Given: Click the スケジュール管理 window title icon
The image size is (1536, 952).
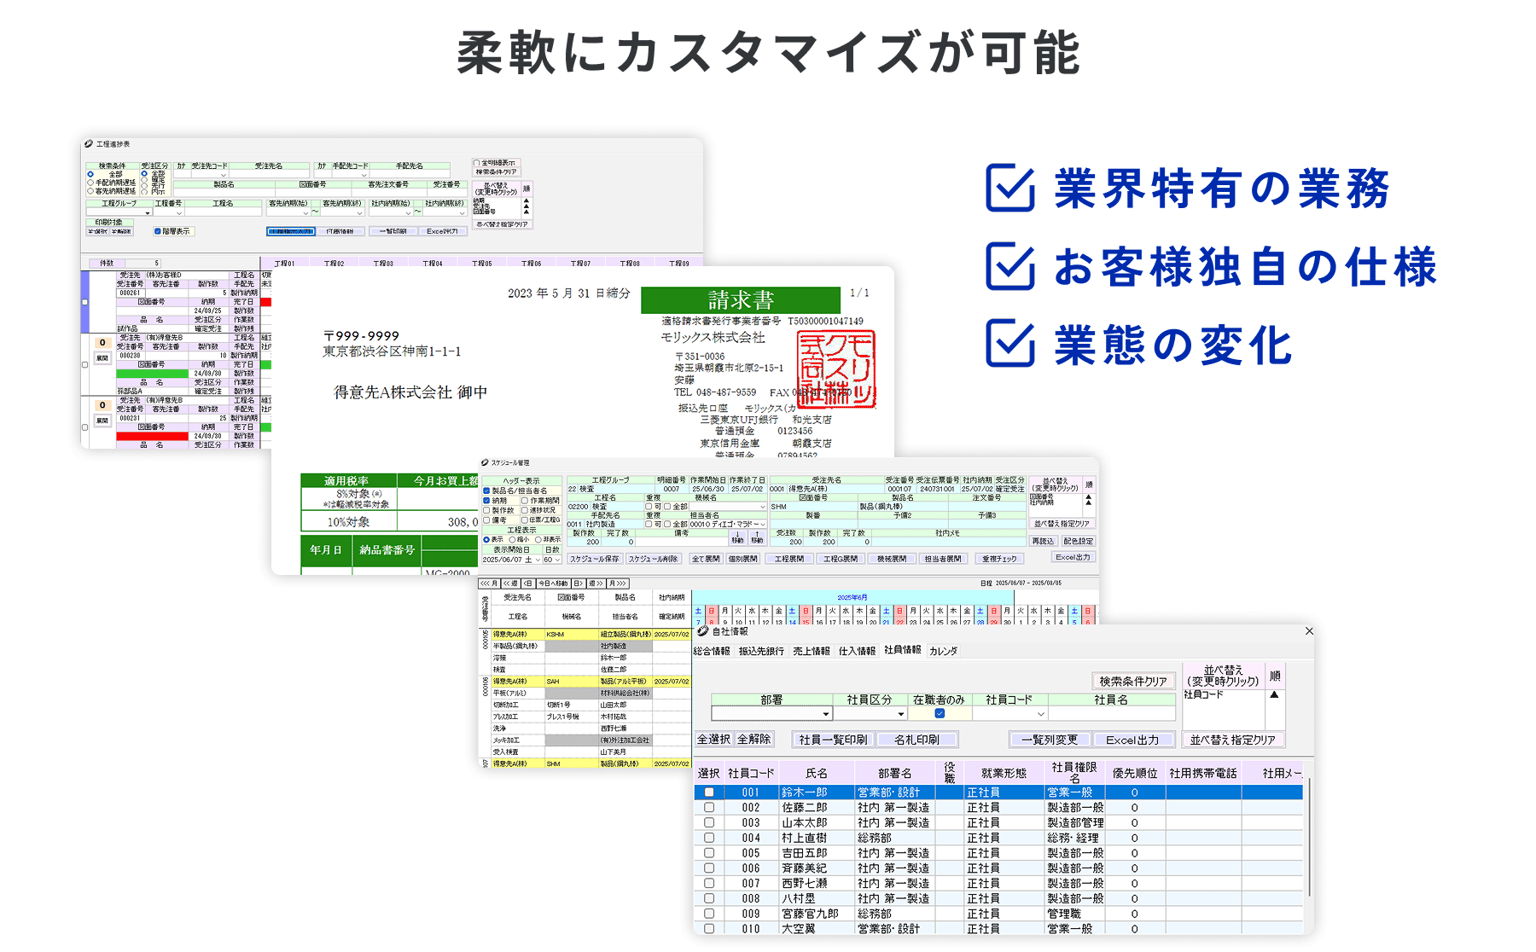Looking at the screenshot, I should [x=485, y=463].
